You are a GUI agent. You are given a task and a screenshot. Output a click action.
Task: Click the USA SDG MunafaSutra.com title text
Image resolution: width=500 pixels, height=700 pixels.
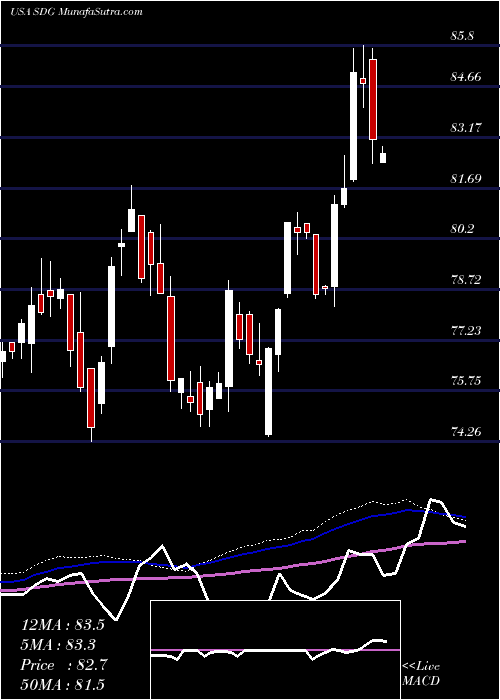pos(76,11)
